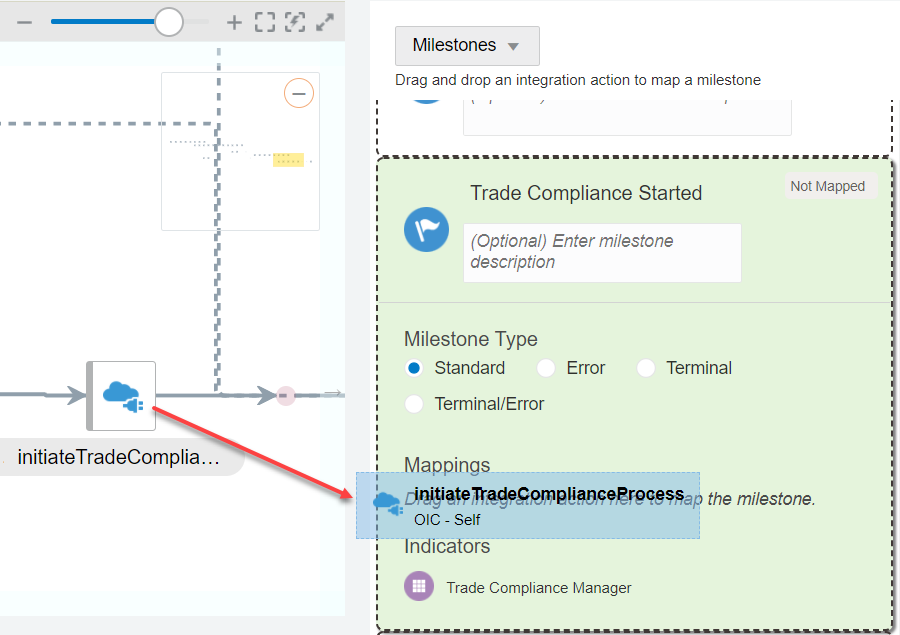Click the initiateTradeComplianceProcess cloud icon
This screenshot has height=635, width=900.
click(x=389, y=505)
